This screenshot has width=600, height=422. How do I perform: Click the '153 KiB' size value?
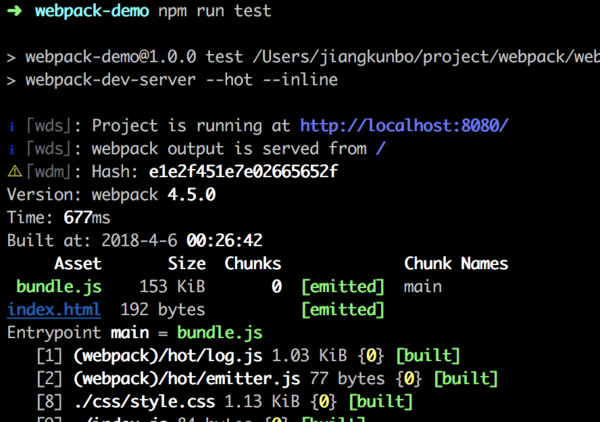click(x=172, y=287)
